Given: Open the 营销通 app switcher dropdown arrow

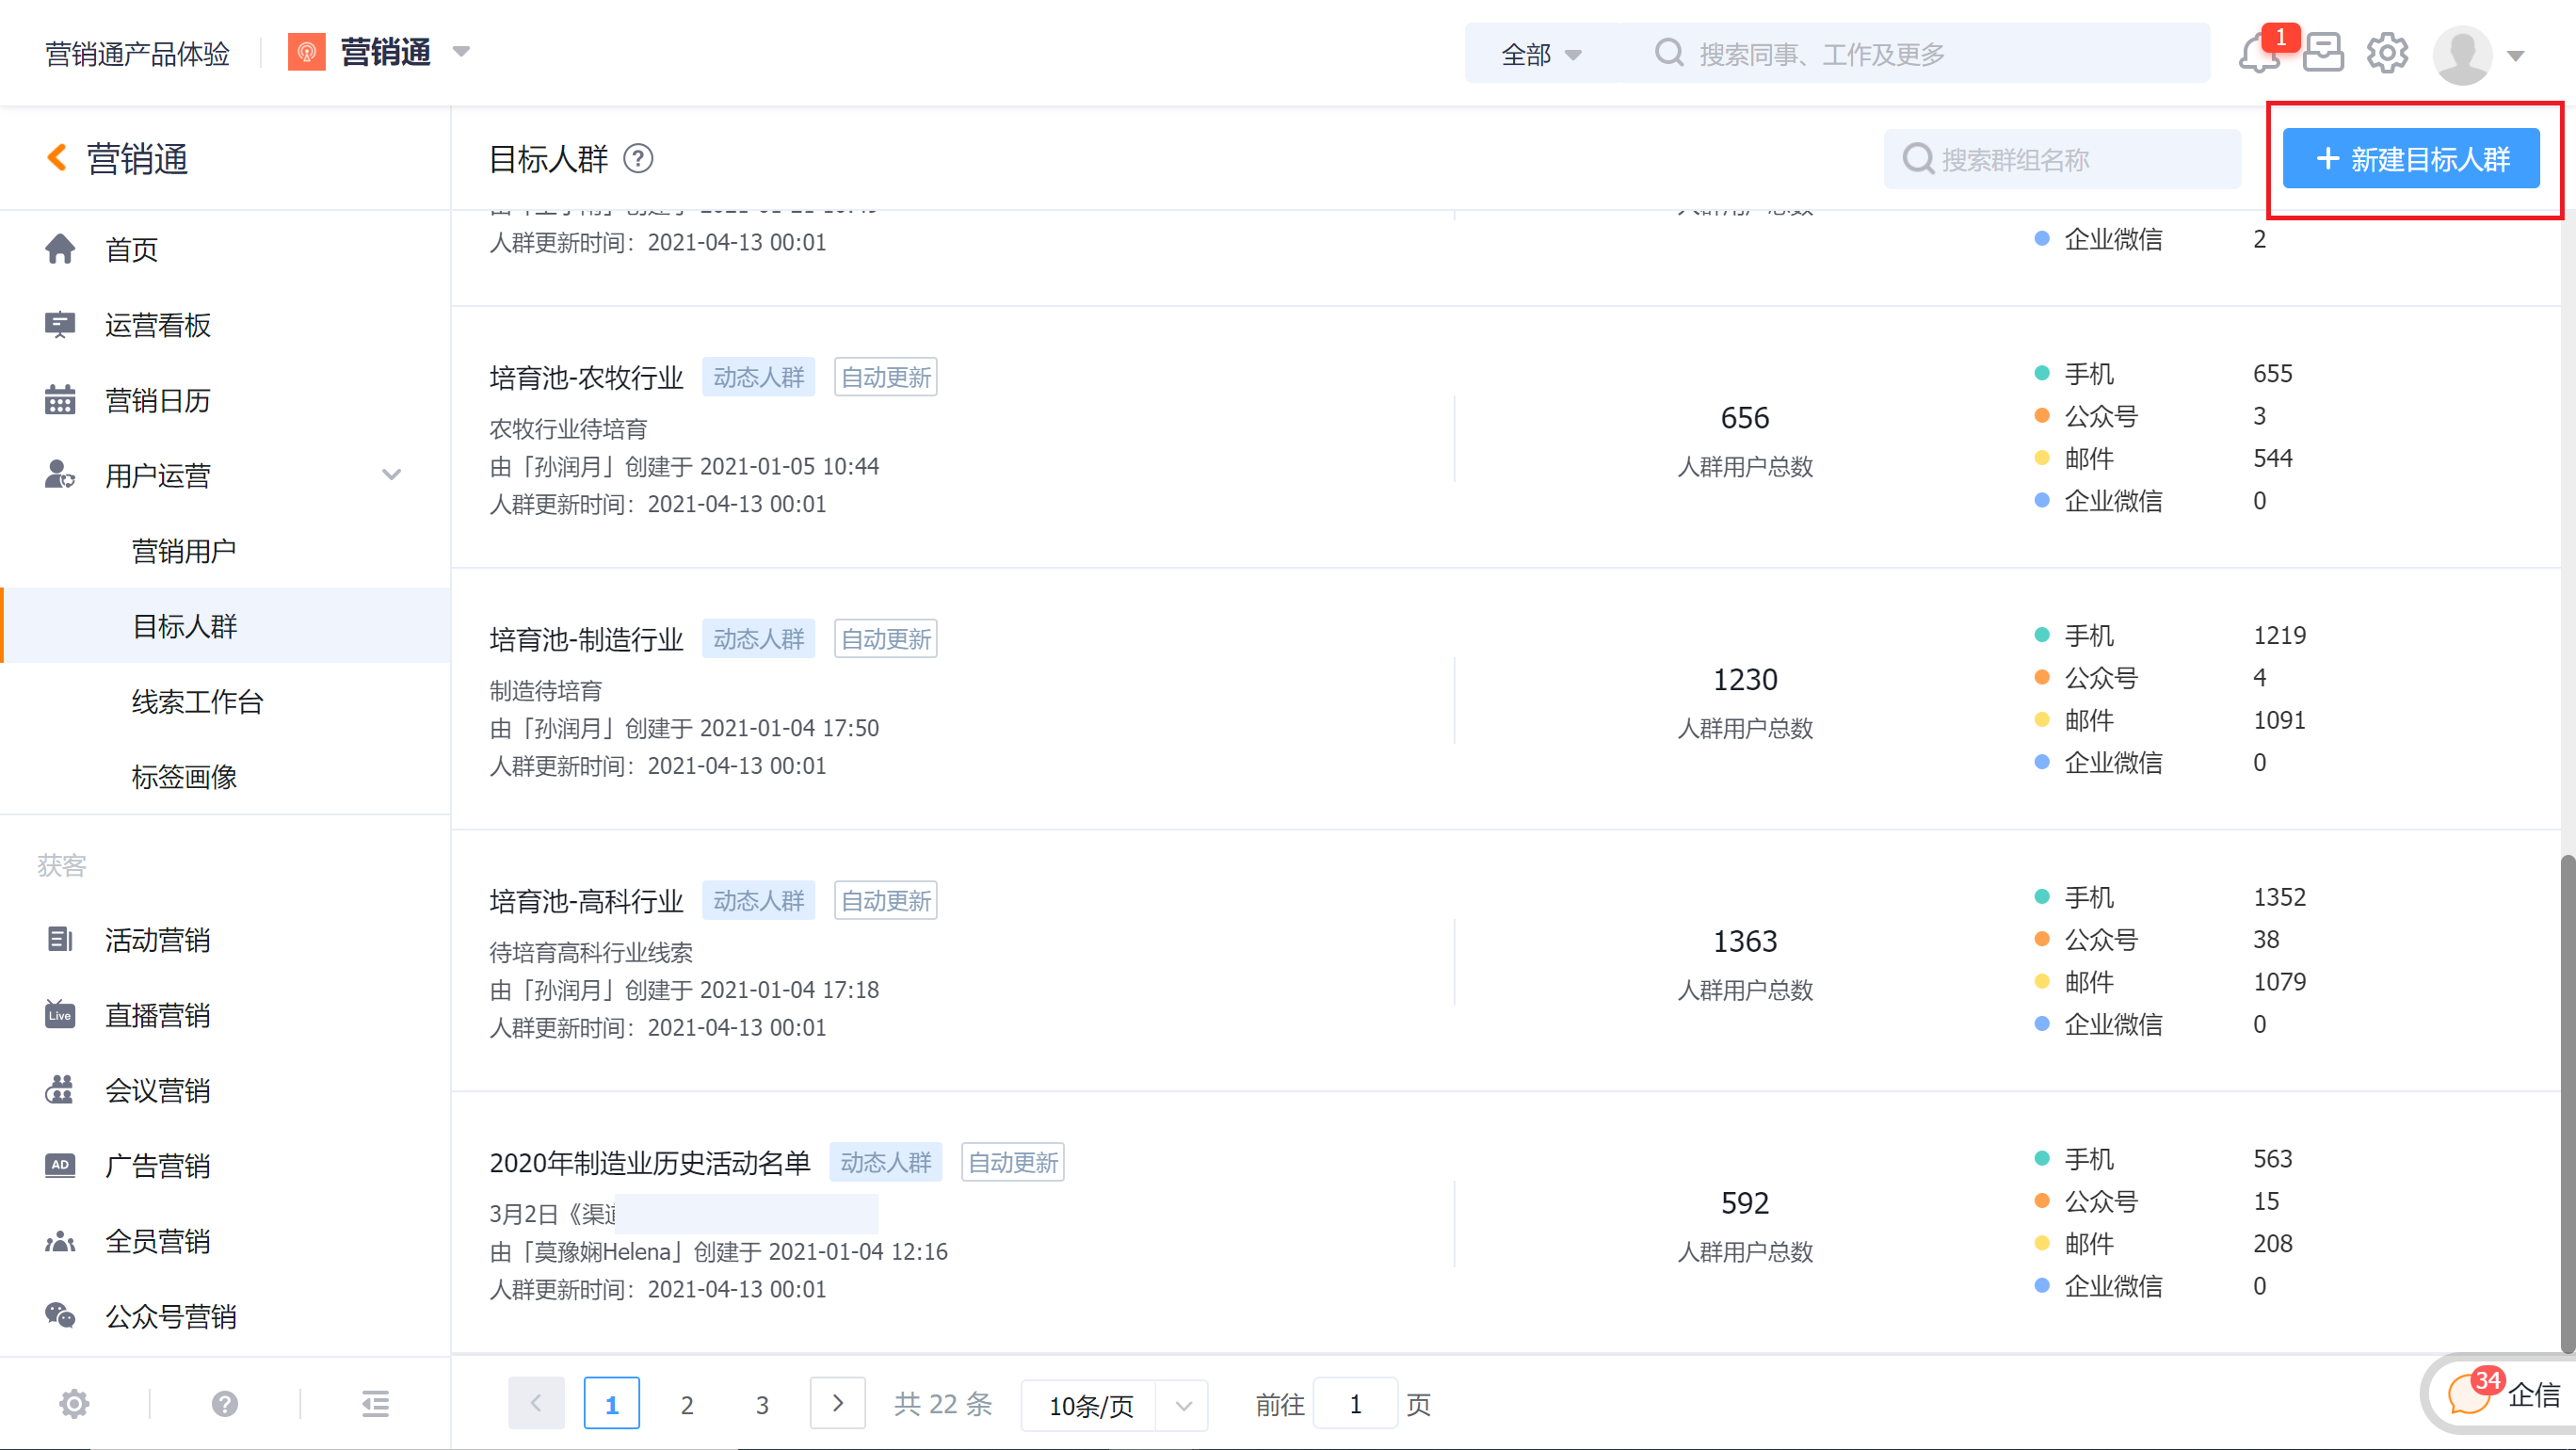Looking at the screenshot, I should [461, 52].
